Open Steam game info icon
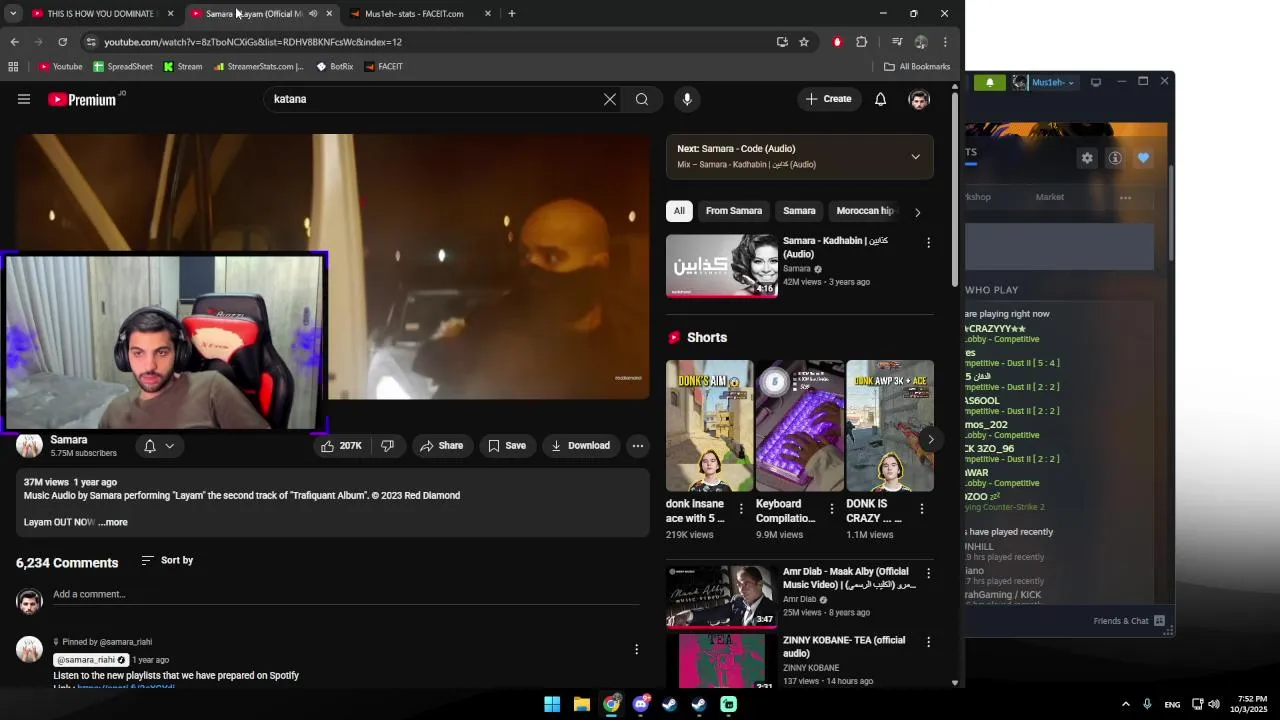The width and height of the screenshot is (1280, 720). 1115,158
